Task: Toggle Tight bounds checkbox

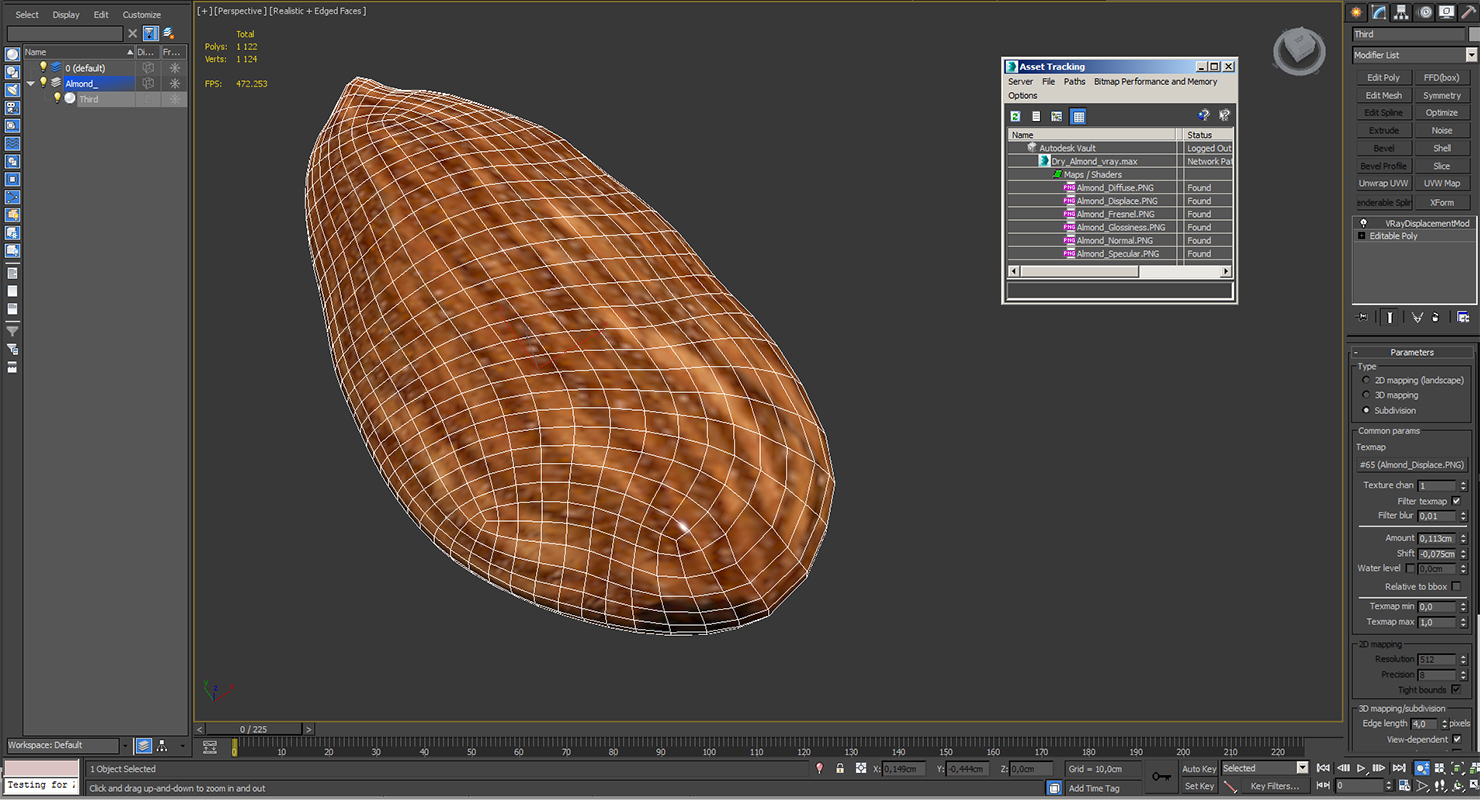Action: [1456, 690]
